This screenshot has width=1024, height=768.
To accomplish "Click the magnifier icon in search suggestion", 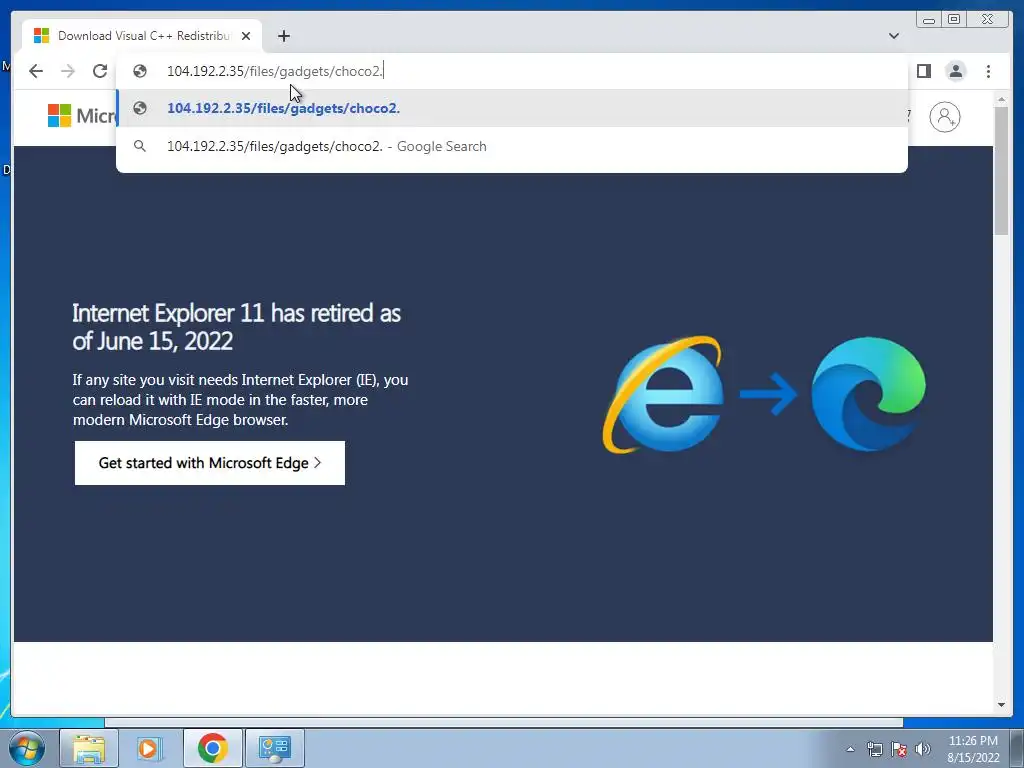I will click(140, 146).
